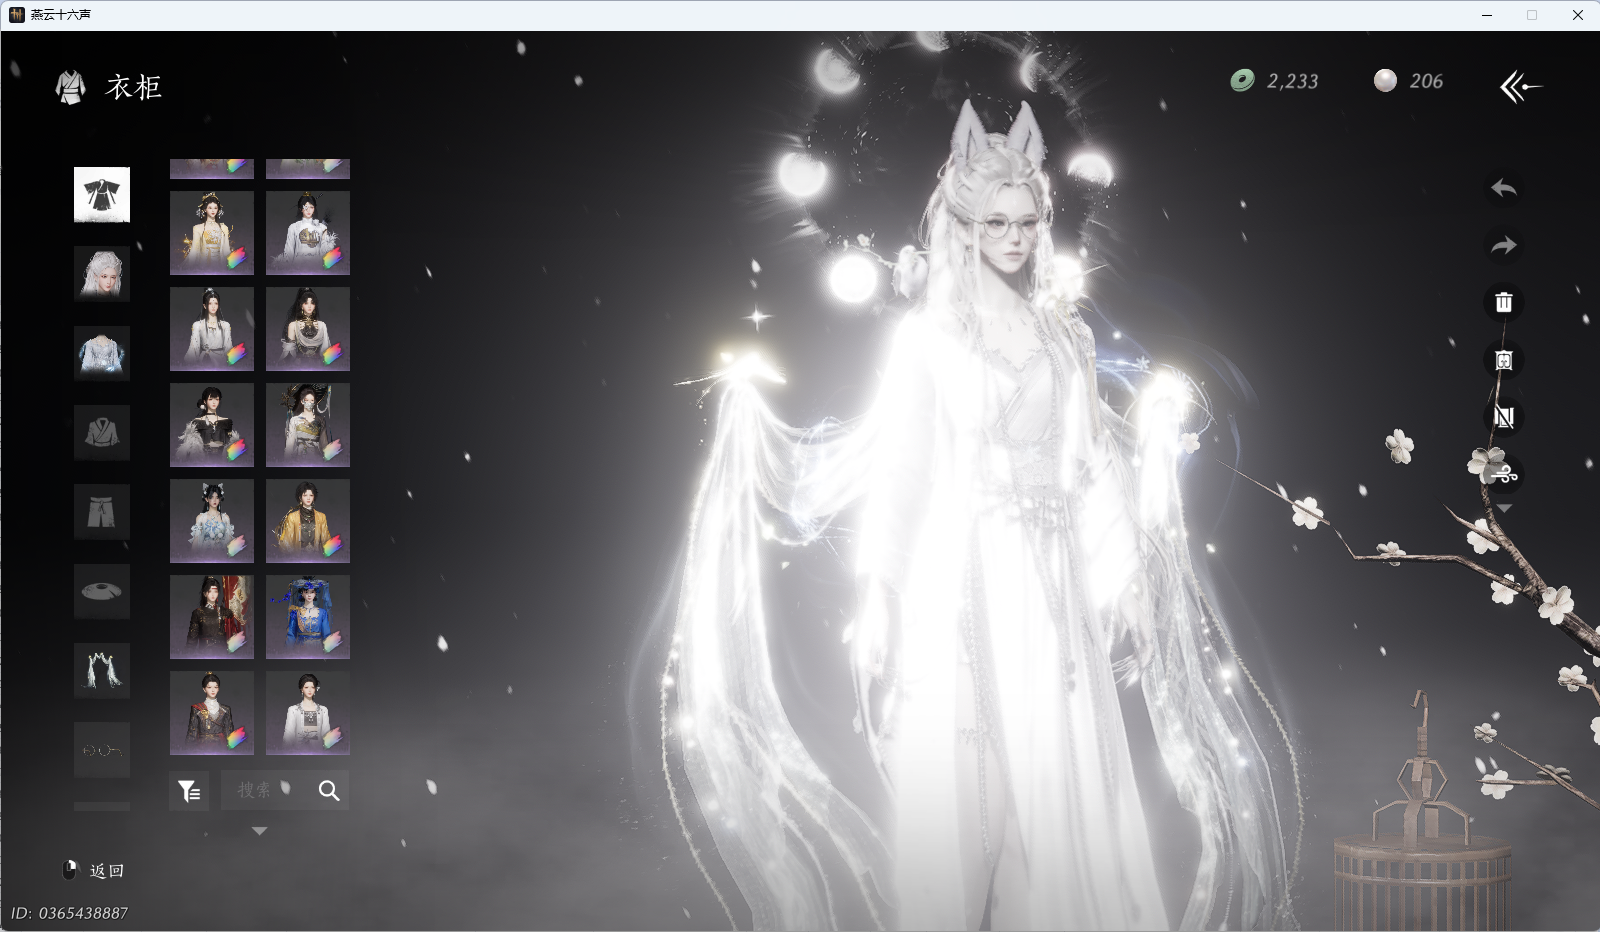Open the eyeglasses accessory category tab

click(102, 750)
